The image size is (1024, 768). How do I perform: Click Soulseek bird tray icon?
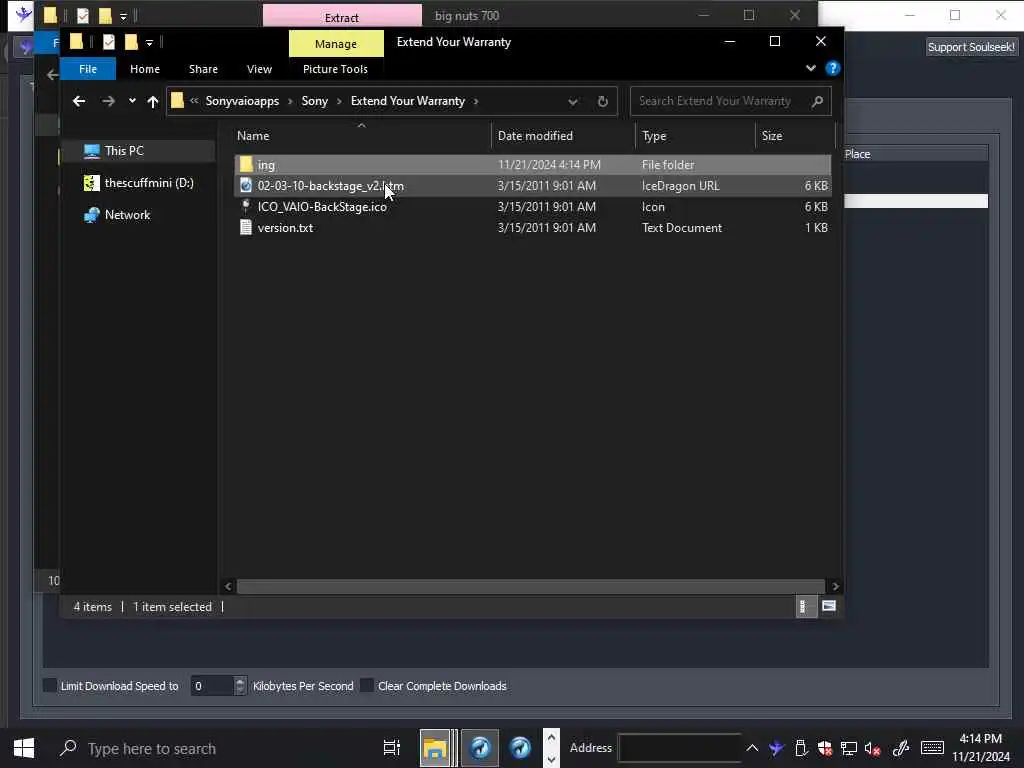click(776, 748)
